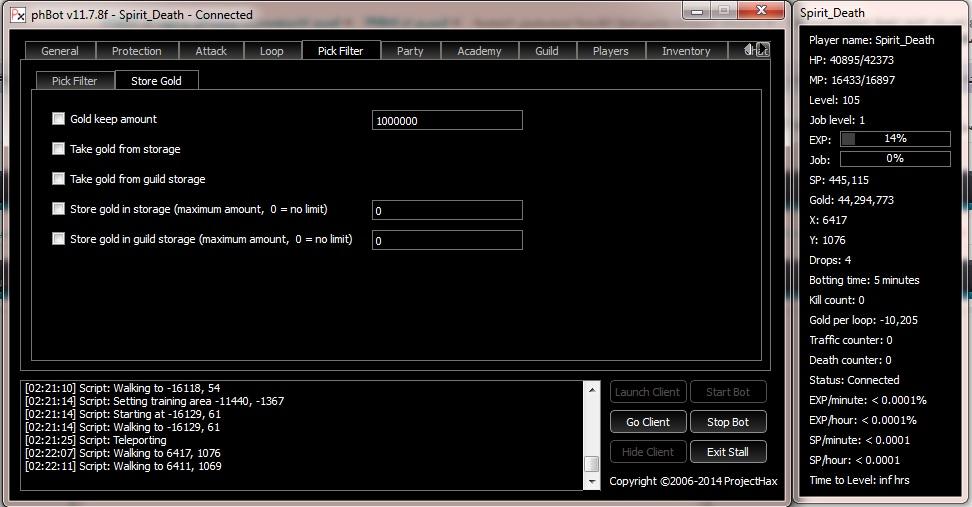Switch to the Pick Filter sub-tab
This screenshot has height=507, width=972.
(x=74, y=81)
